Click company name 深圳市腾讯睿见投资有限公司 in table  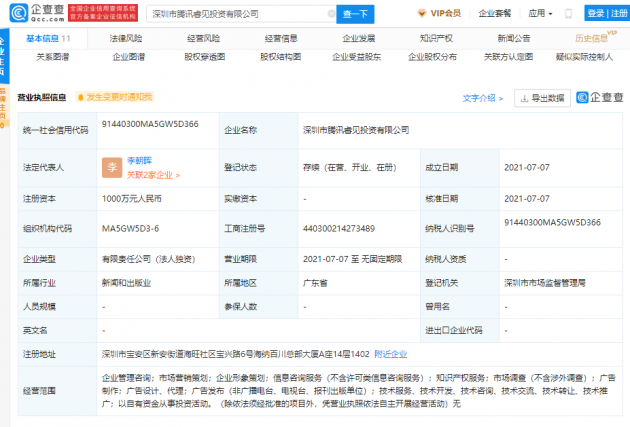[x=356, y=130]
